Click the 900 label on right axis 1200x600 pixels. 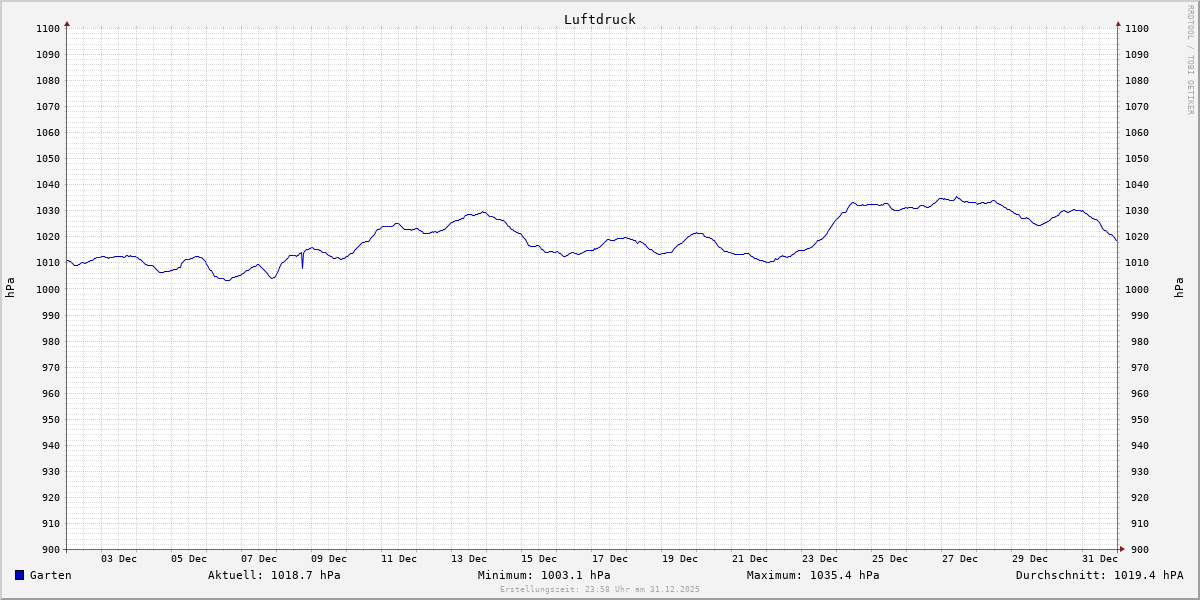(x=1136, y=549)
